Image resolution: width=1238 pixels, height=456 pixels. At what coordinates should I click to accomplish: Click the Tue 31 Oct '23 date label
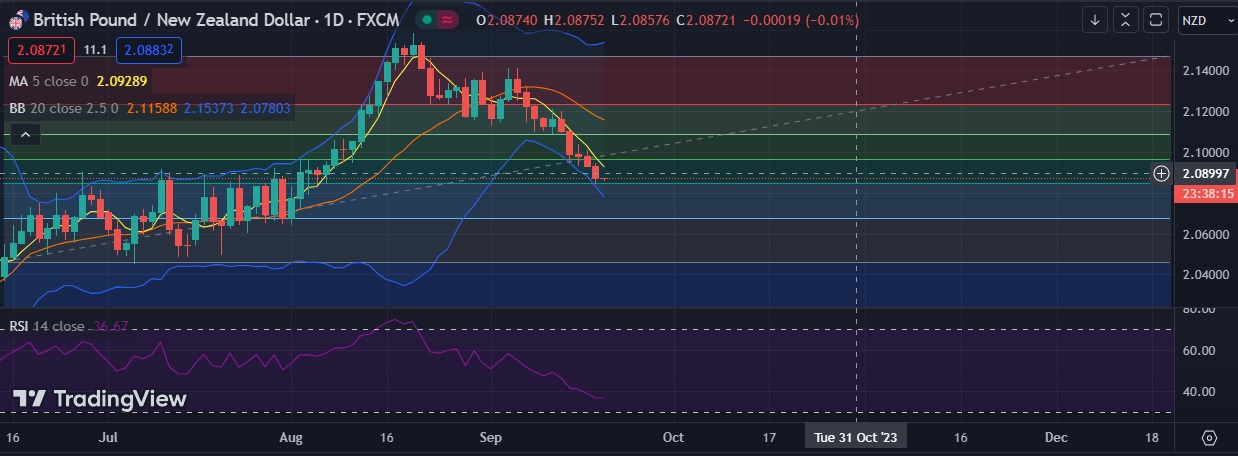[x=855, y=438]
